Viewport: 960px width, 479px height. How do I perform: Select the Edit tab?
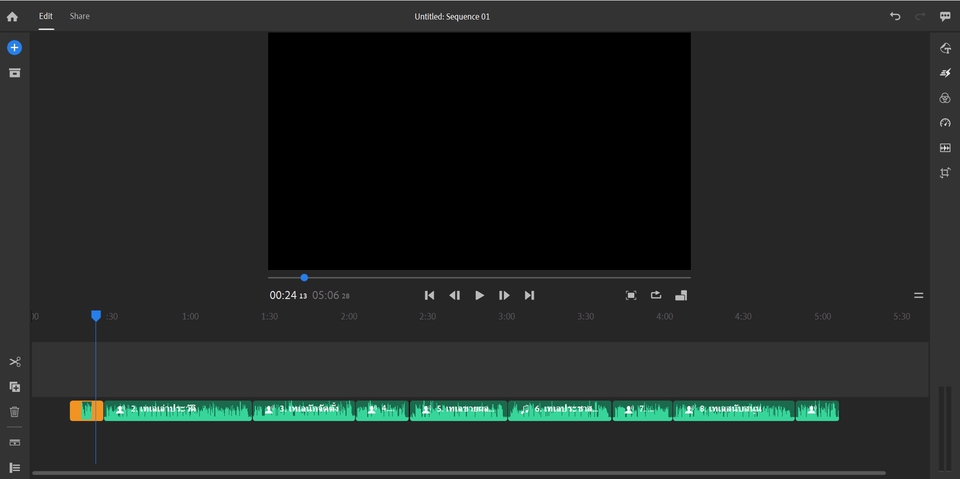click(46, 17)
